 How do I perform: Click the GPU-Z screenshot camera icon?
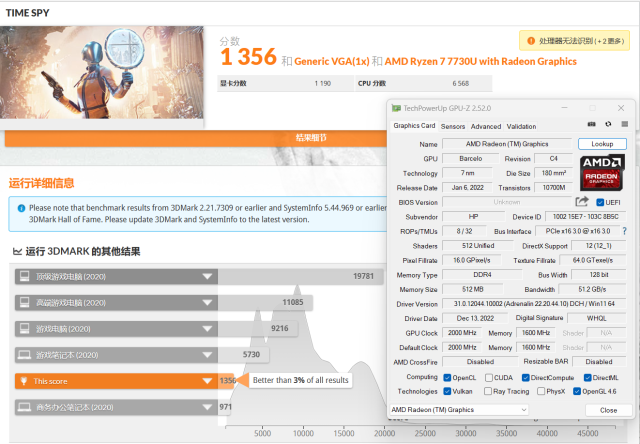pyautogui.click(x=591, y=124)
